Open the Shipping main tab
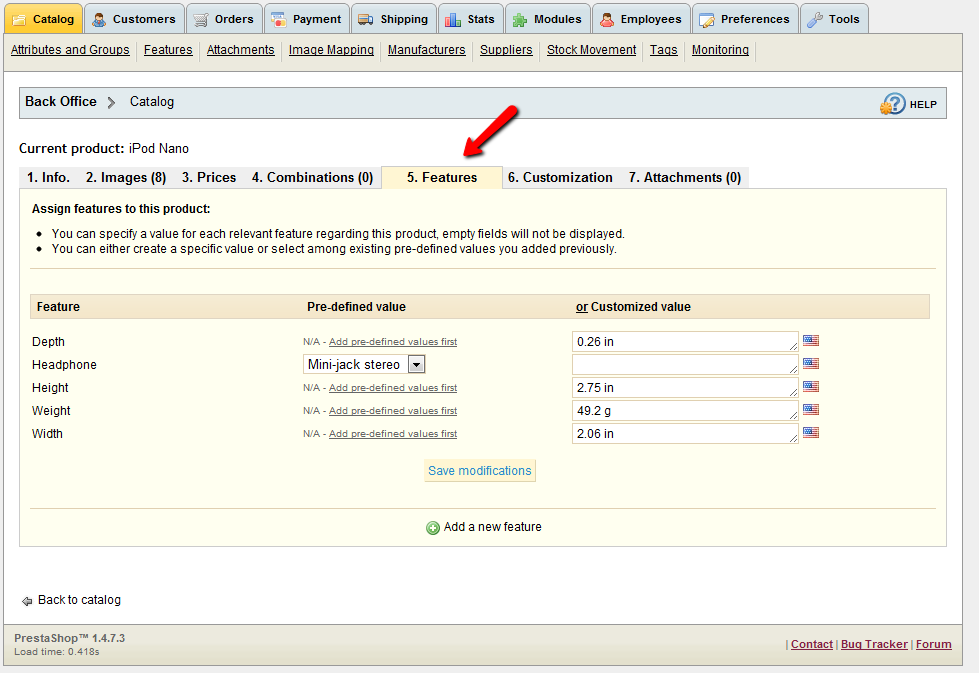Screen dimensions: 979x673 tap(394, 19)
